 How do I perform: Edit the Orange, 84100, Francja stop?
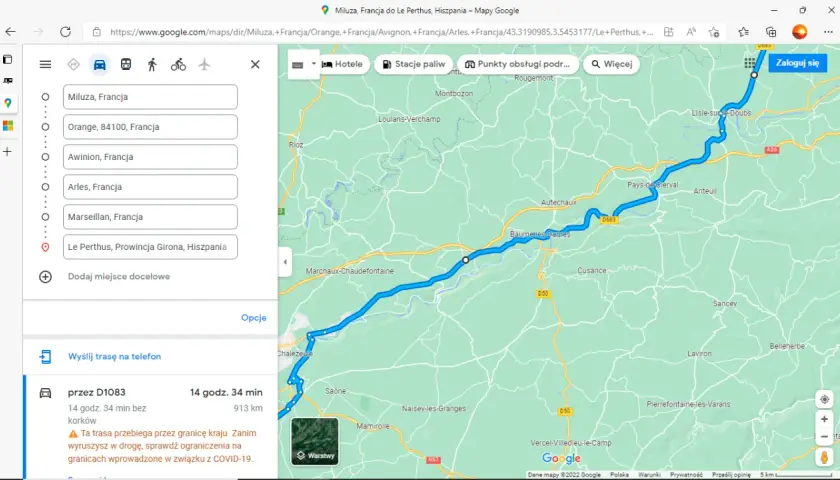(150, 127)
